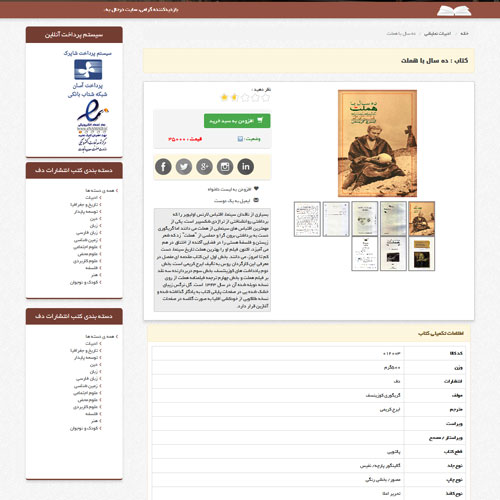Click the سیستم پرداخت آنلاین panel header

(x=74, y=35)
